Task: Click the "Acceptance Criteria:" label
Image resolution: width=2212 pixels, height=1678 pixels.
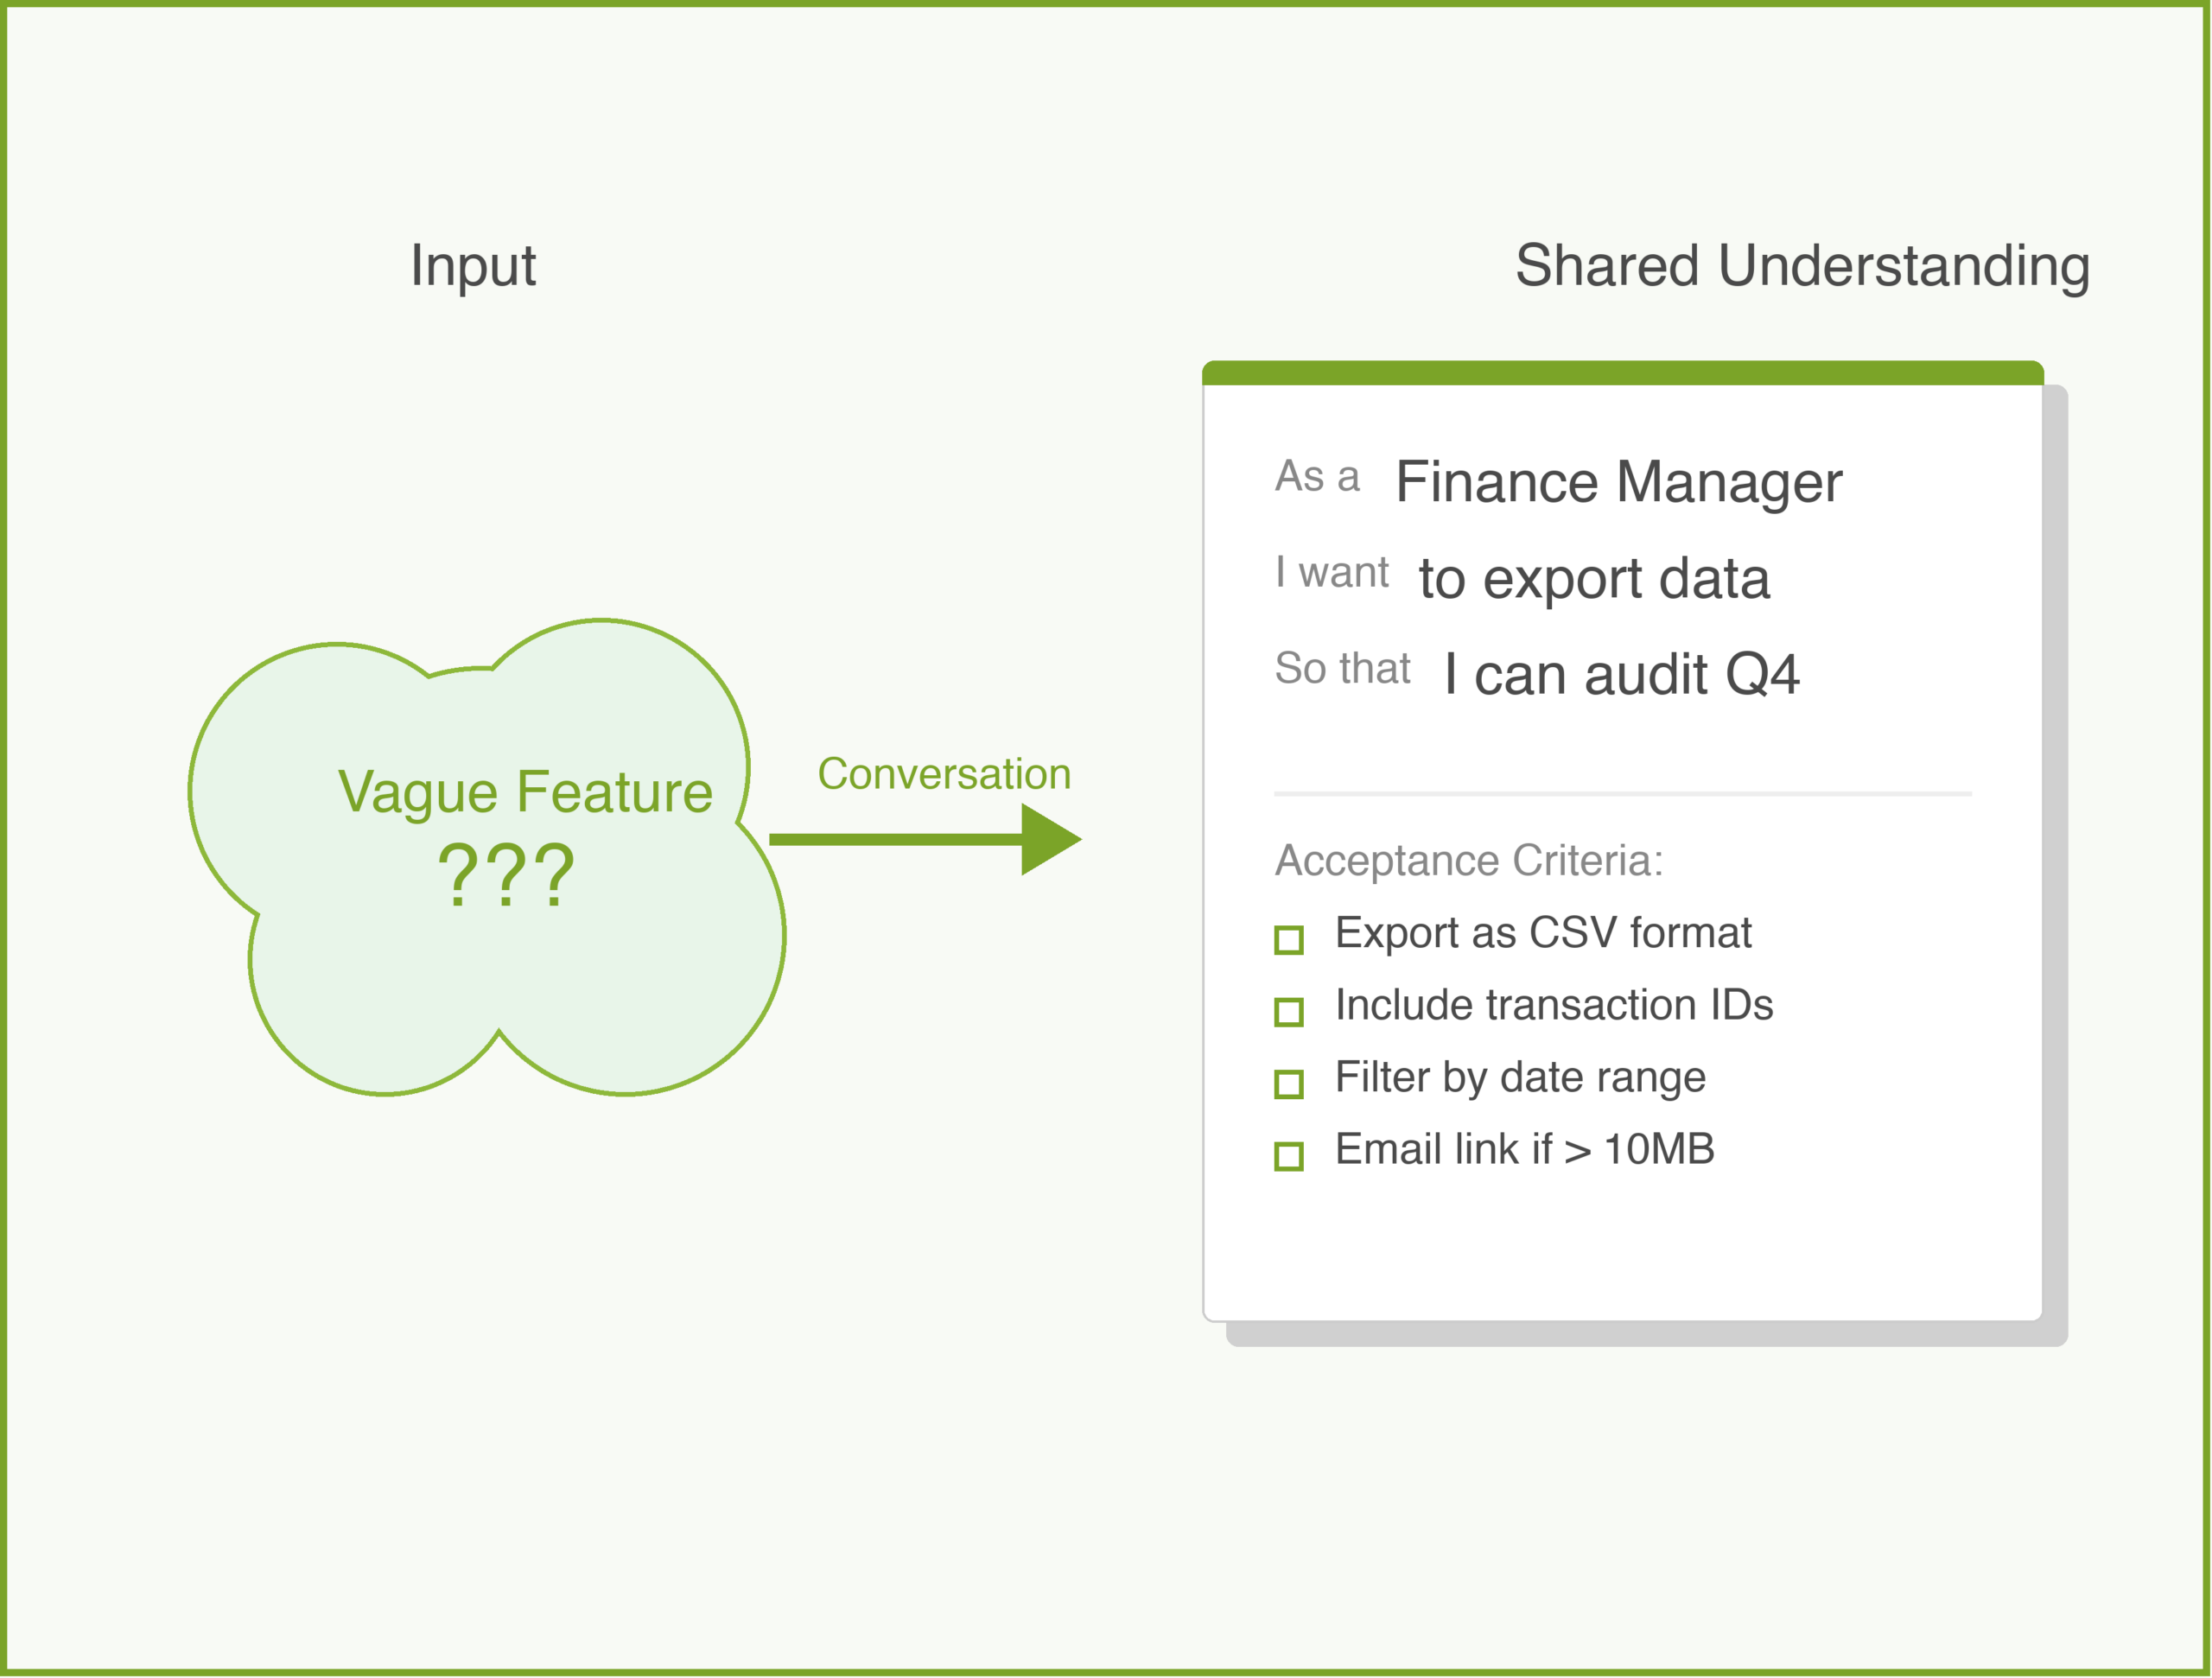Action: pyautogui.click(x=1469, y=860)
